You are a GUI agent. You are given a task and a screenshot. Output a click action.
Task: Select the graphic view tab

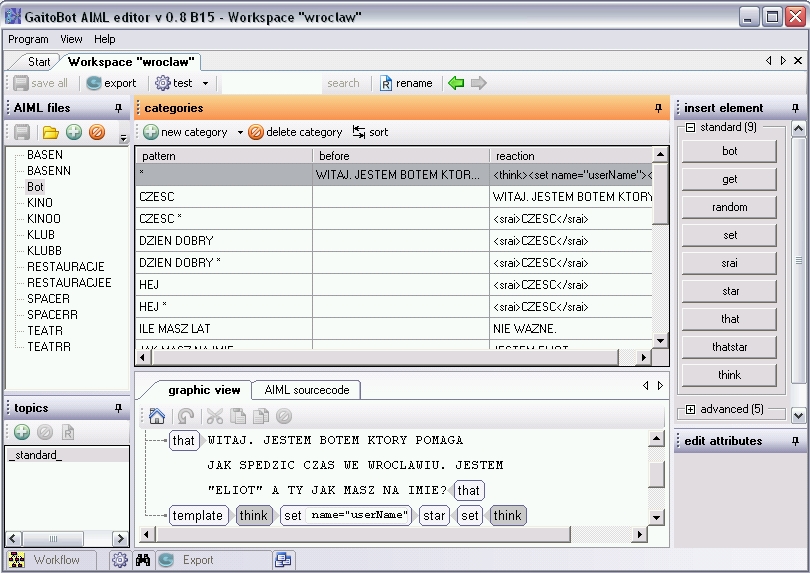(x=204, y=390)
